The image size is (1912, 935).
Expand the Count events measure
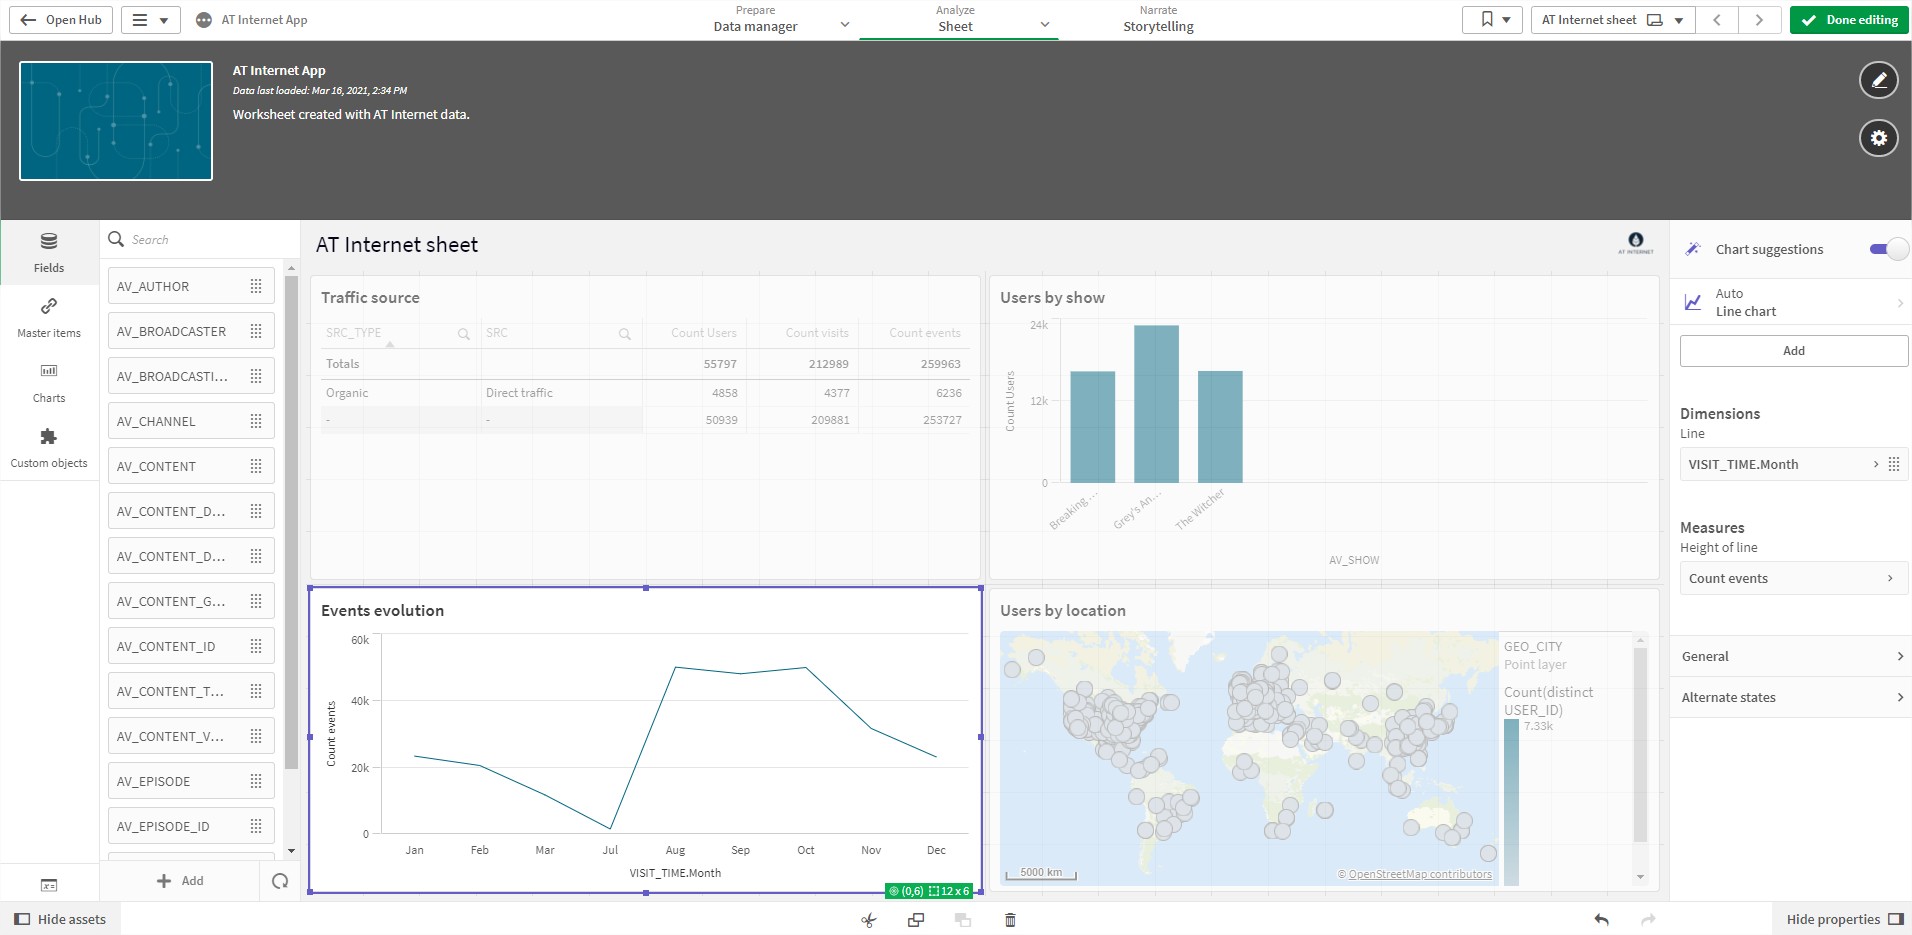pyautogui.click(x=1793, y=578)
